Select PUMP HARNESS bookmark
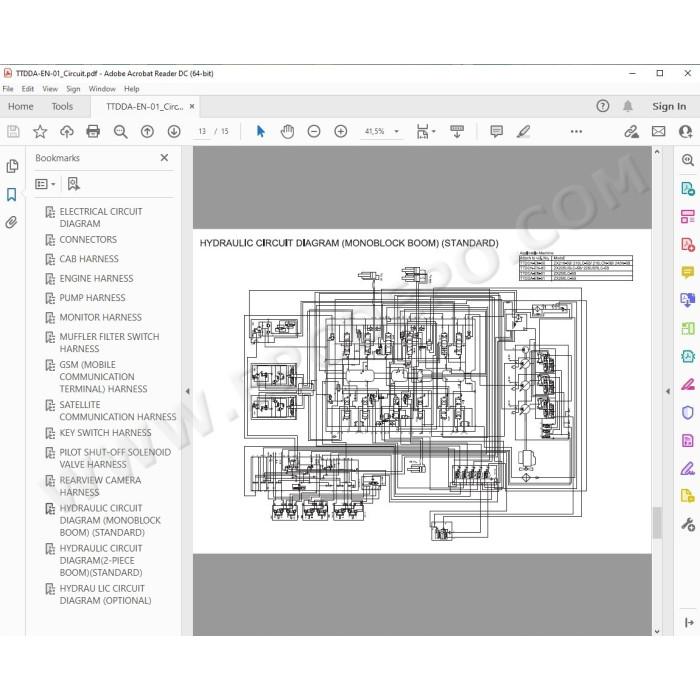 [x=92, y=298]
